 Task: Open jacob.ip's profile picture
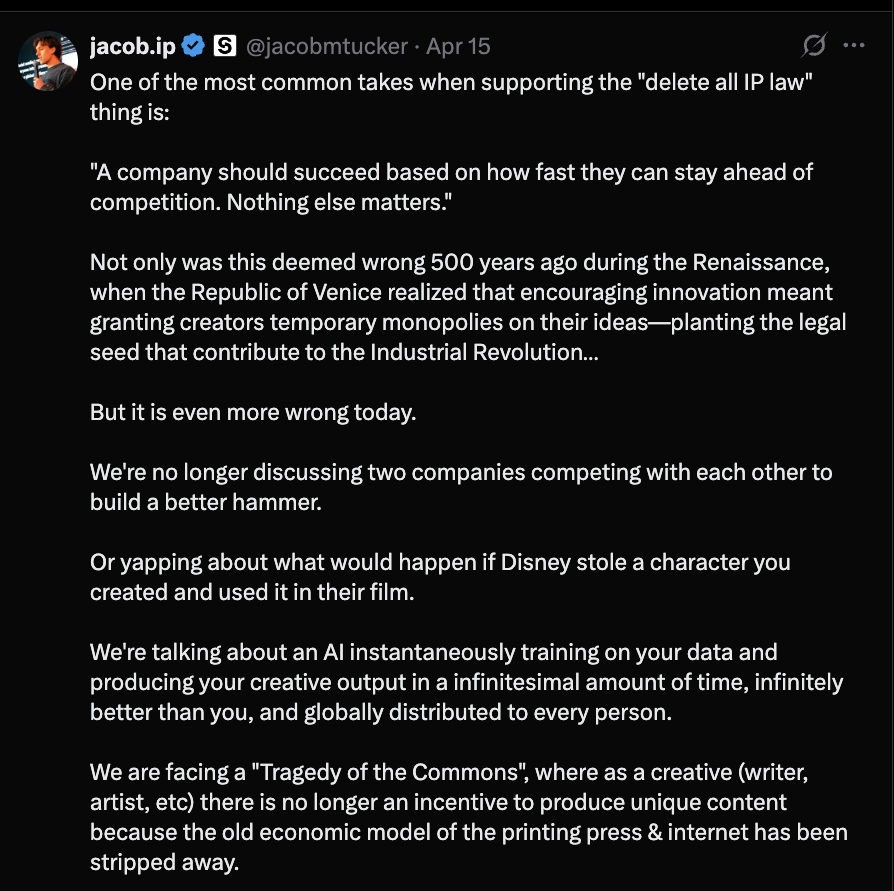48,61
